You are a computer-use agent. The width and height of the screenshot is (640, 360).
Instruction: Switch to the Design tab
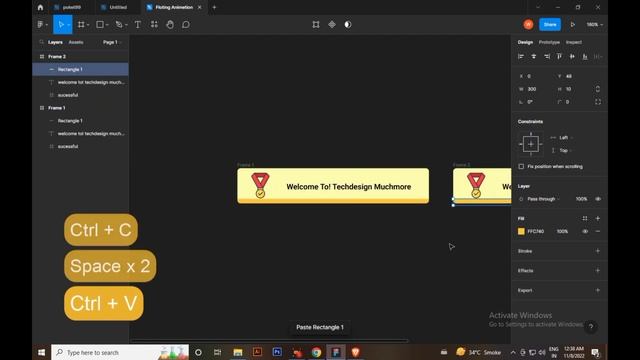[525, 42]
